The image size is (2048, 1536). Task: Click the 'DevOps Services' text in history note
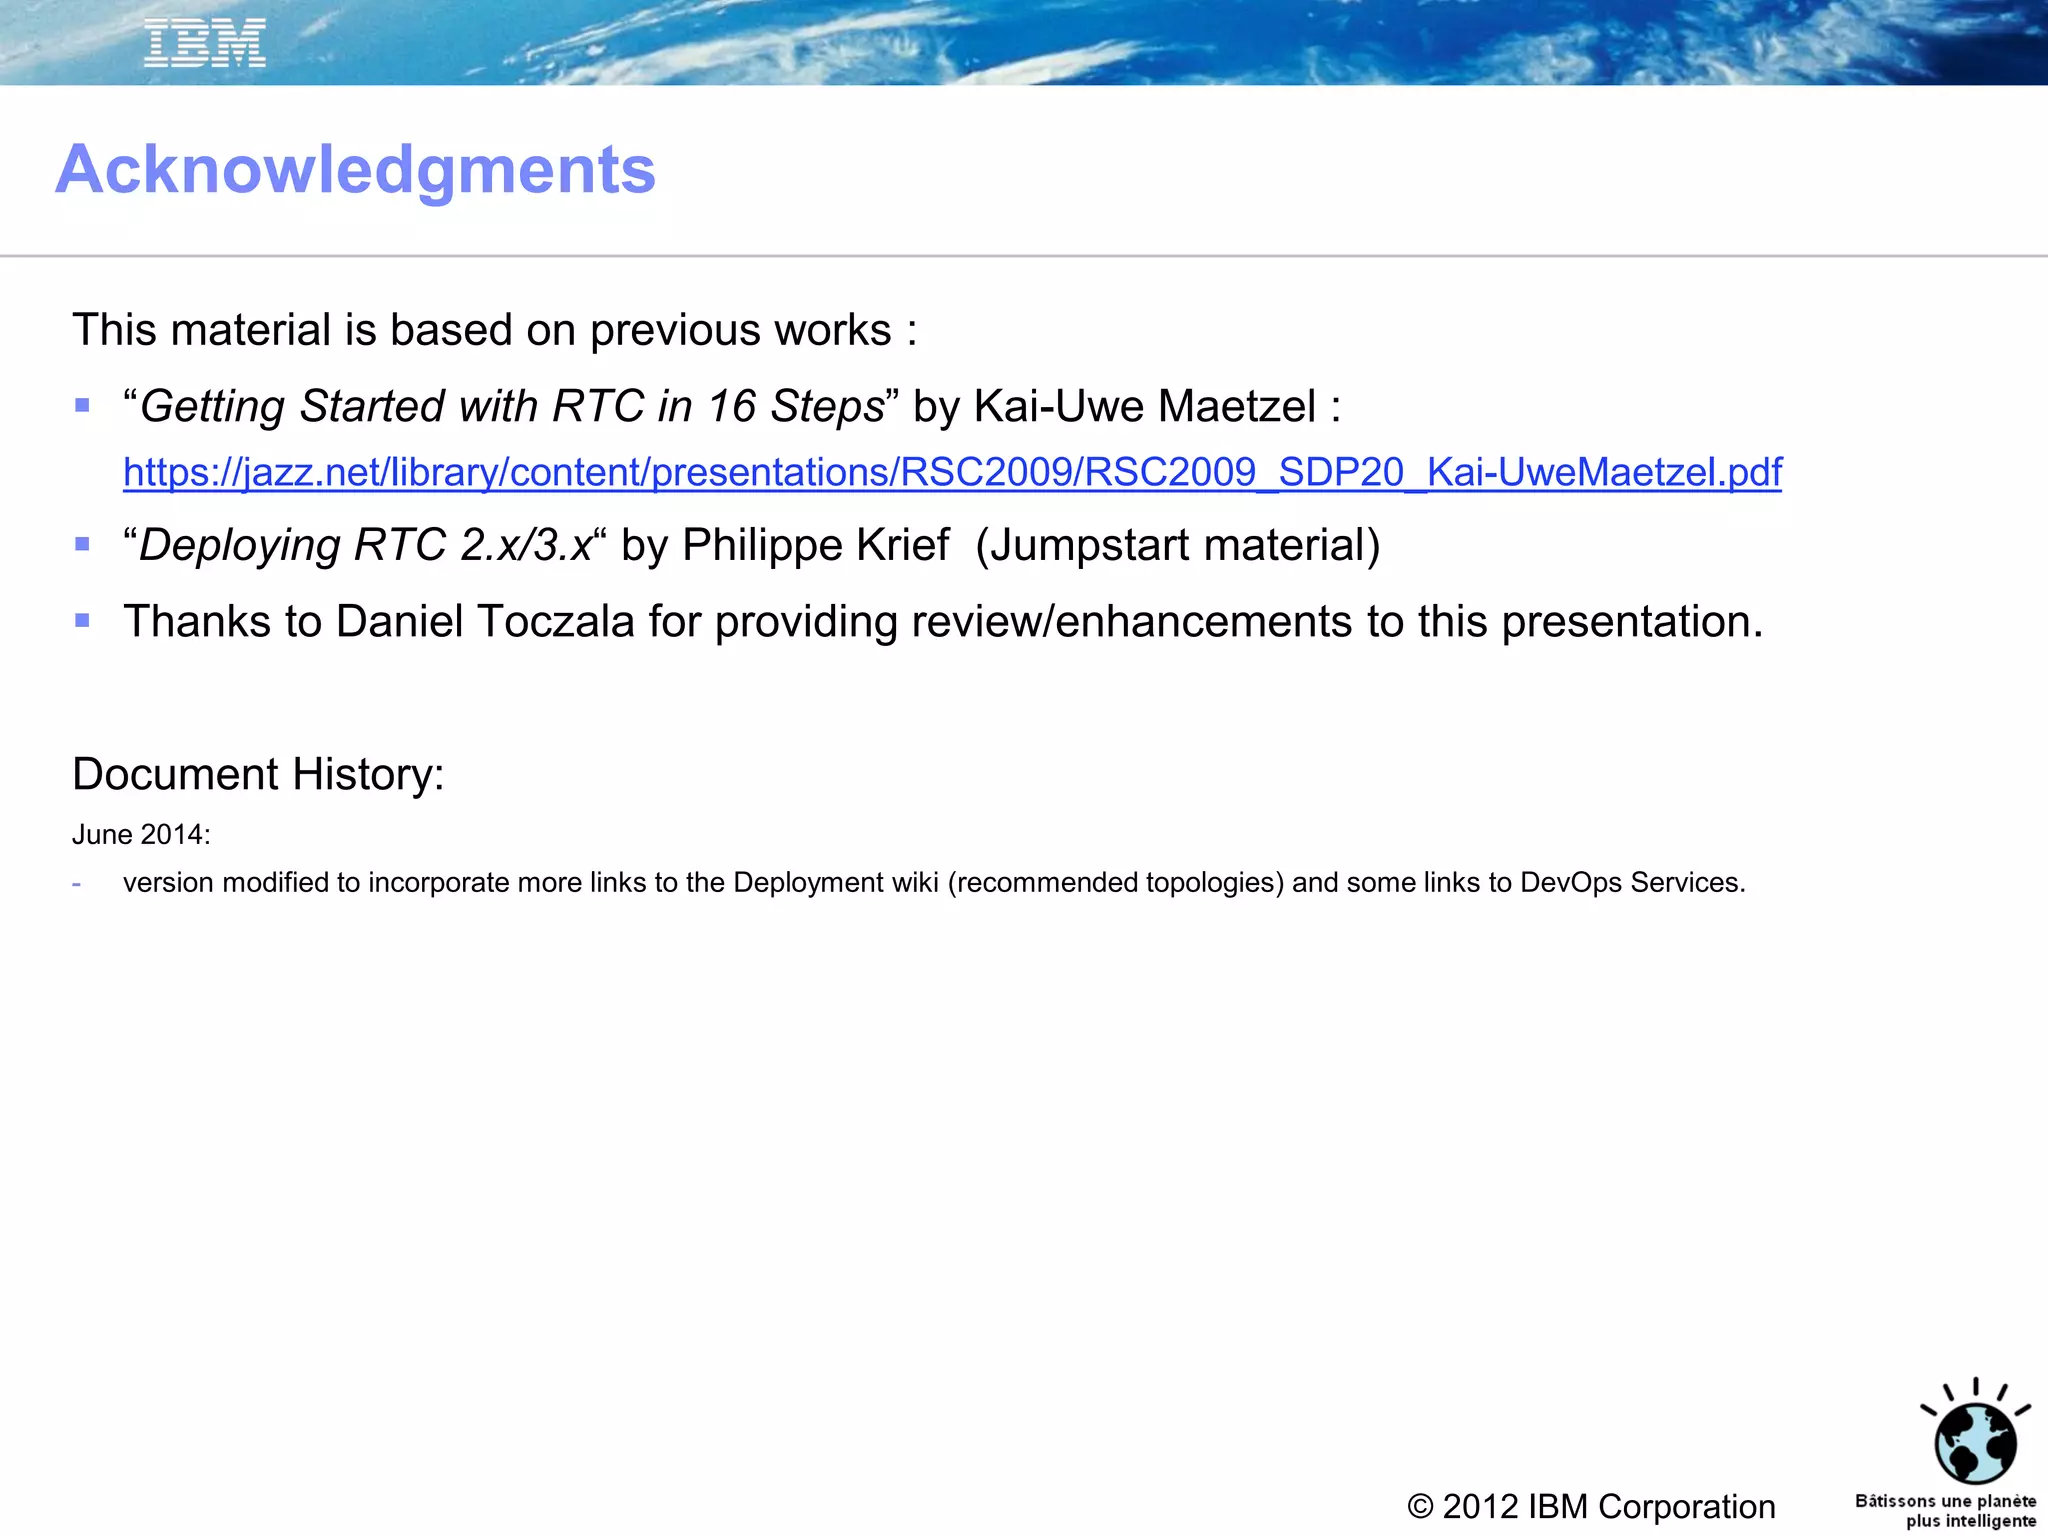1630,883
